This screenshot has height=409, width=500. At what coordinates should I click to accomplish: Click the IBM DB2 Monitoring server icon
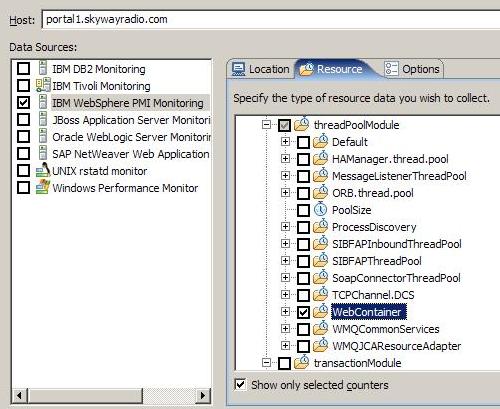point(43,68)
